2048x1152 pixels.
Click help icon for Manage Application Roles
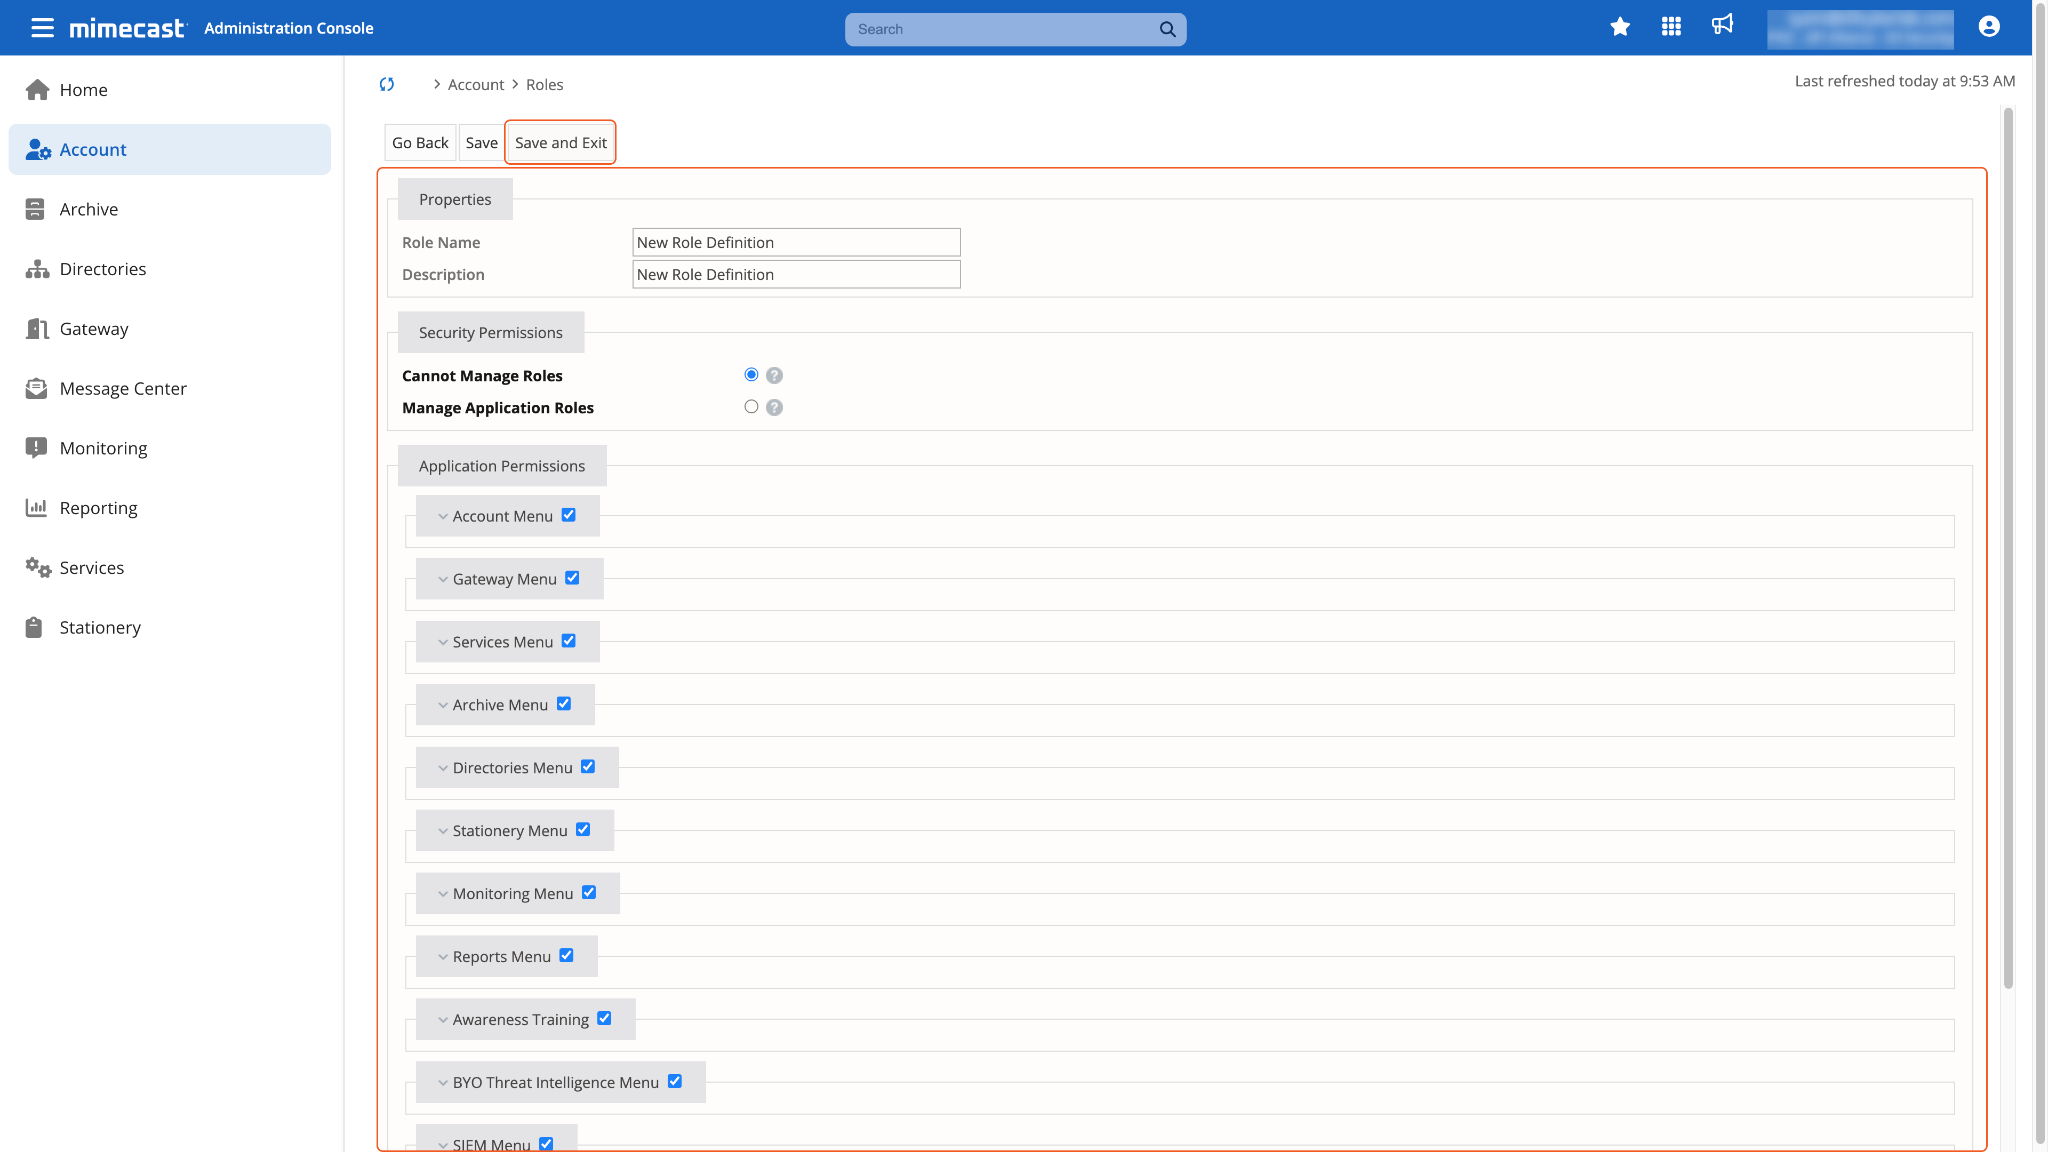[774, 408]
